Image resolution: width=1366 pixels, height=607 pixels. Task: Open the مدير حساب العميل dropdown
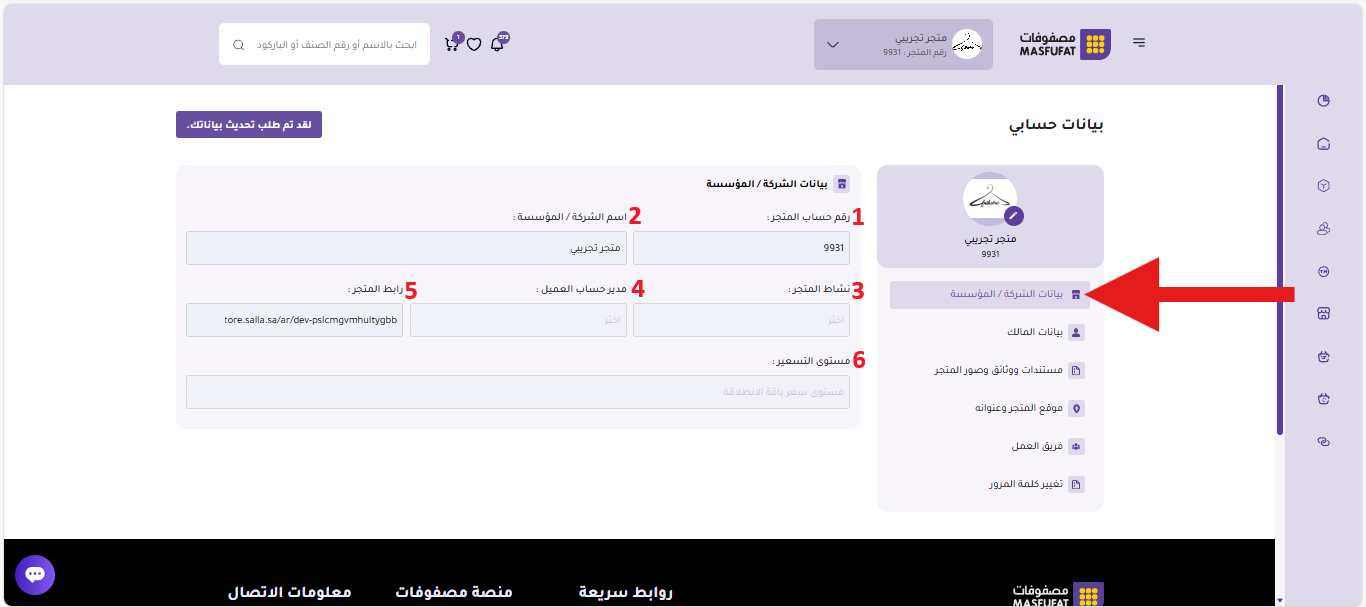point(518,320)
